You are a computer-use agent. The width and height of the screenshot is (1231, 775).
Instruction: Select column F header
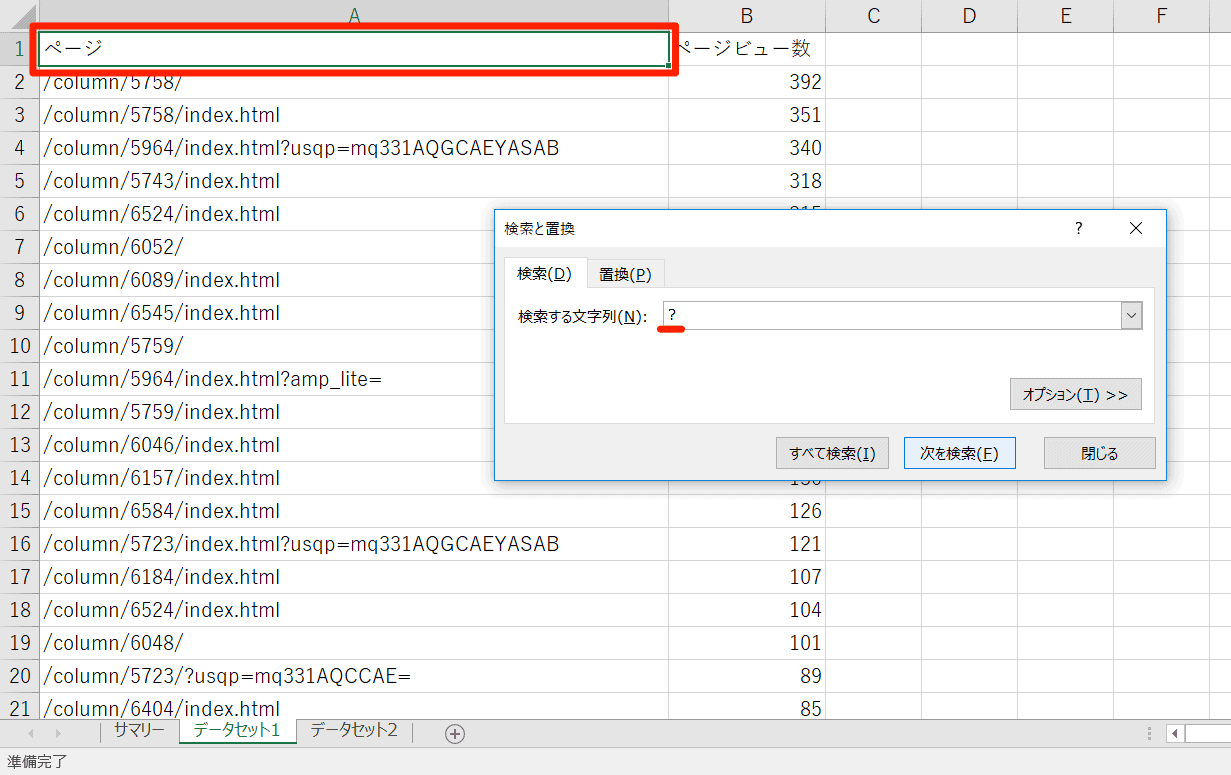click(1161, 15)
